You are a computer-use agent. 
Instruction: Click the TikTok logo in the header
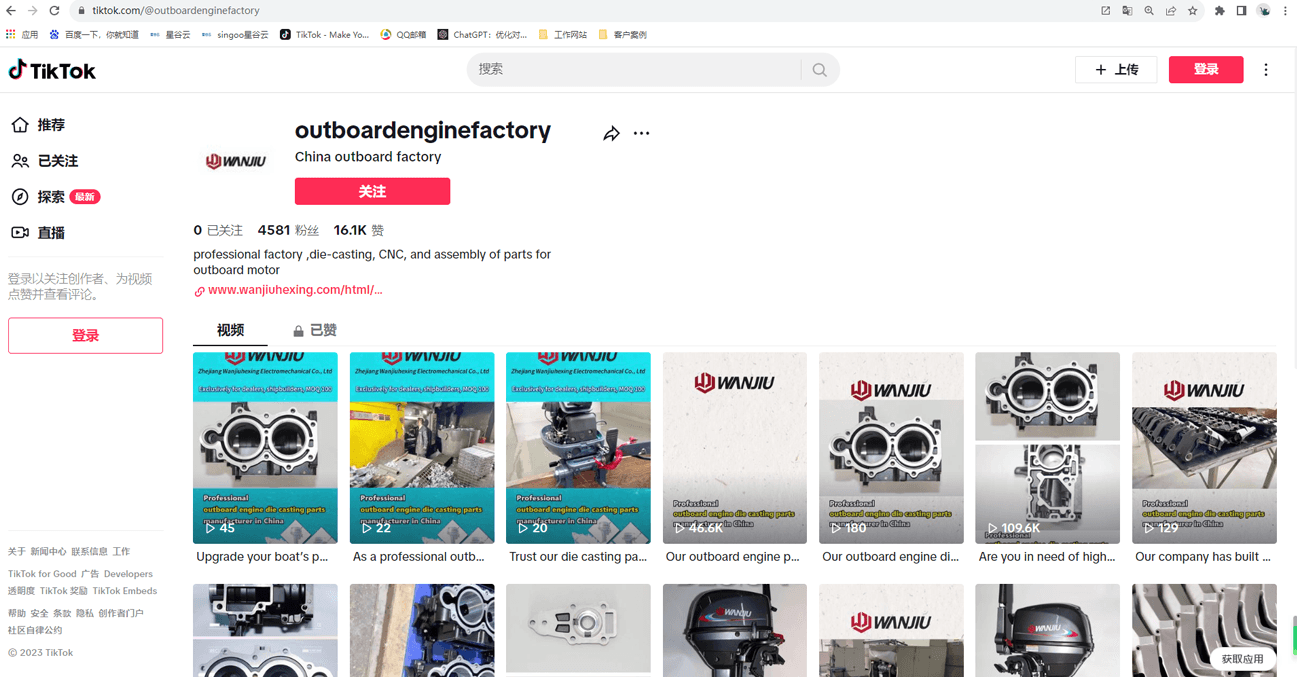(52, 70)
